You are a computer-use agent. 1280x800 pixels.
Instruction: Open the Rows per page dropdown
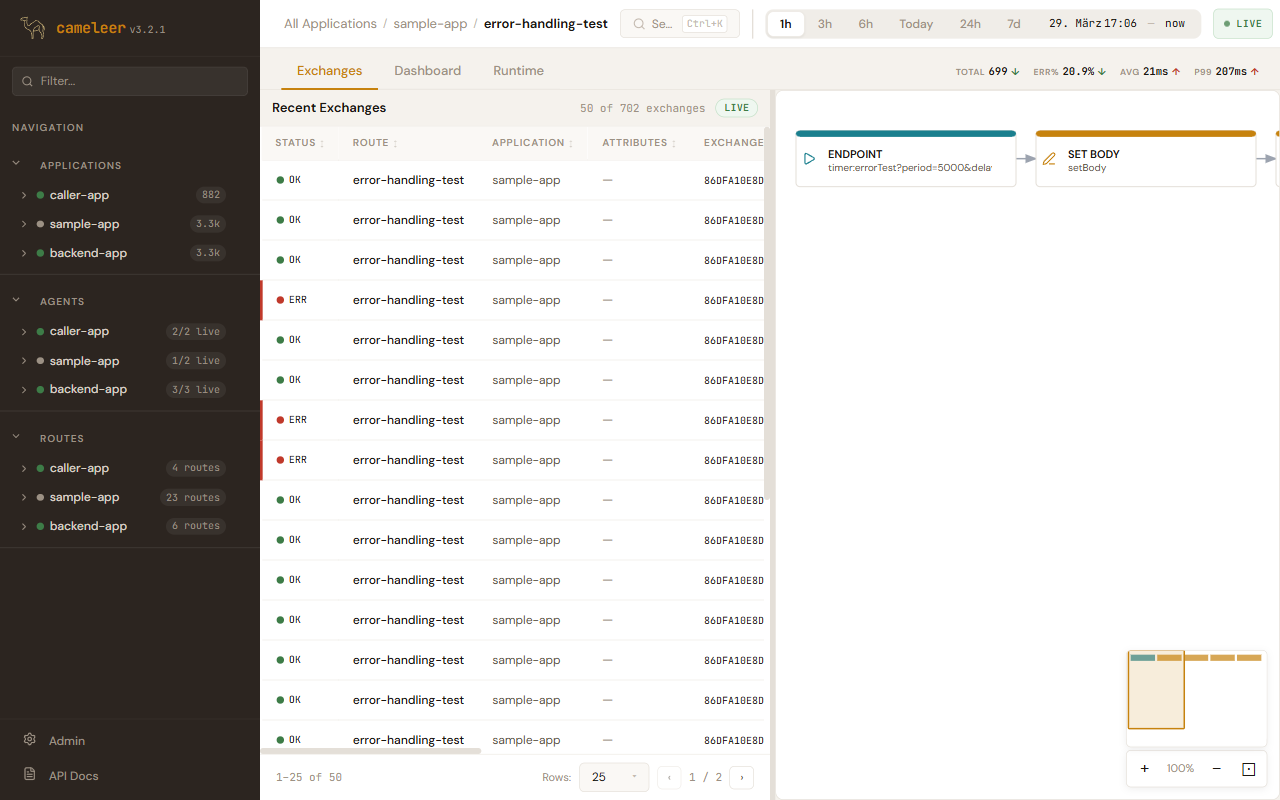pos(613,777)
